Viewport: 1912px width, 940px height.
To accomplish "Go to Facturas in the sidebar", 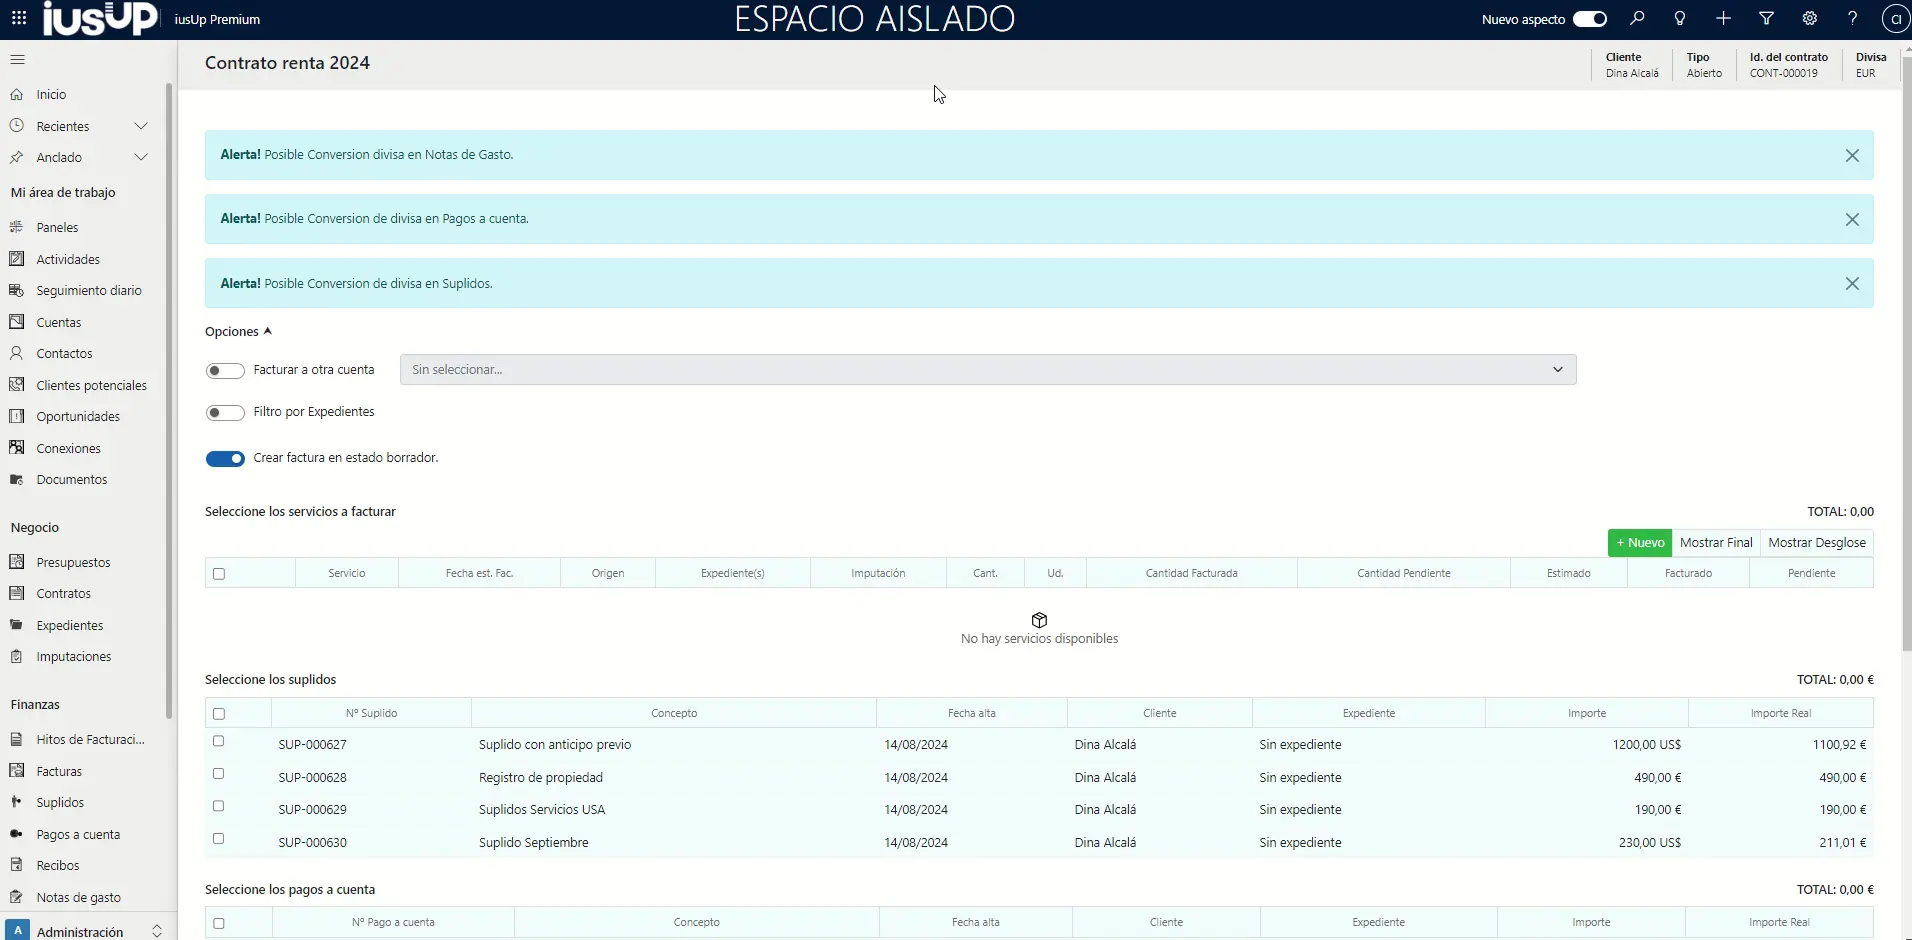I will click(x=59, y=771).
